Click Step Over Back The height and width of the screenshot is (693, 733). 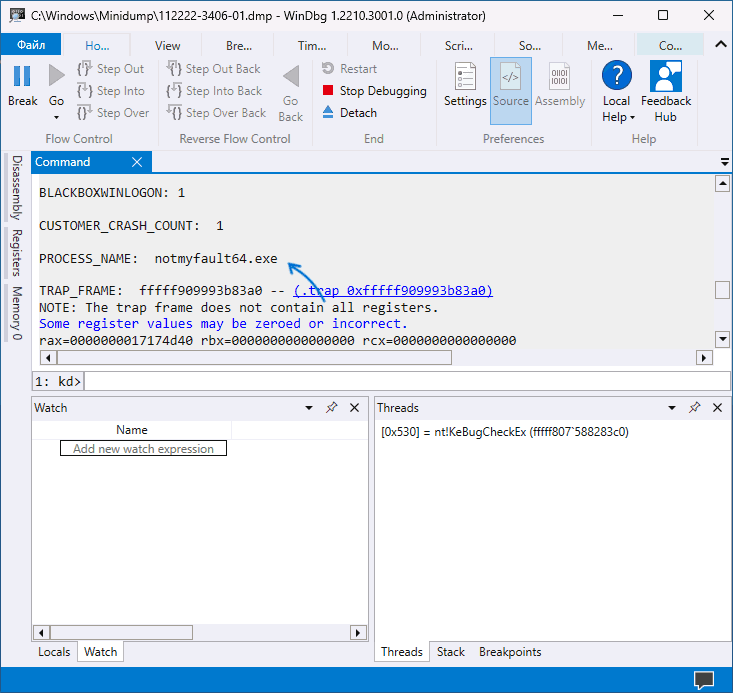216,113
